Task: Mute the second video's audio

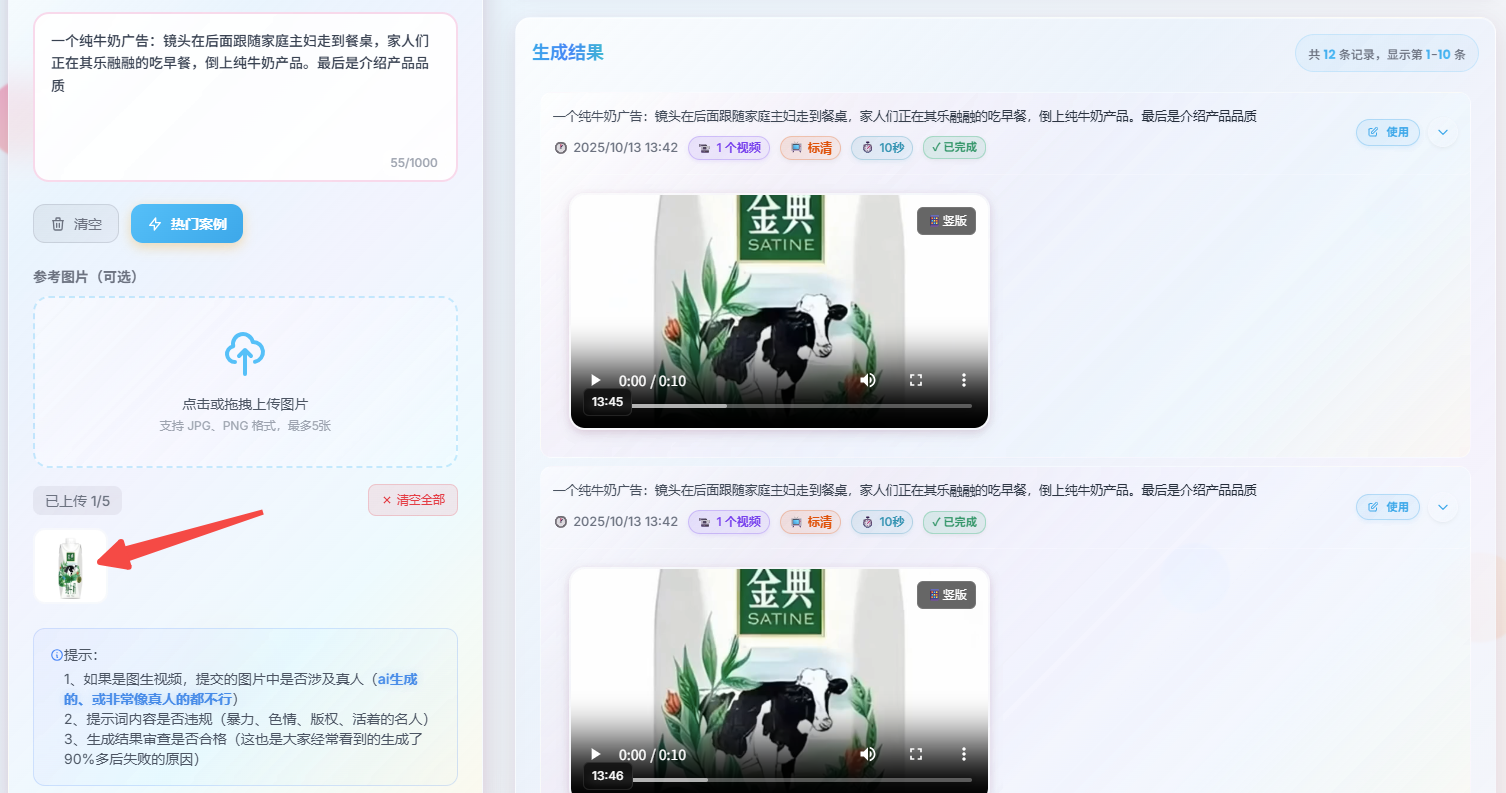Action: tap(867, 755)
